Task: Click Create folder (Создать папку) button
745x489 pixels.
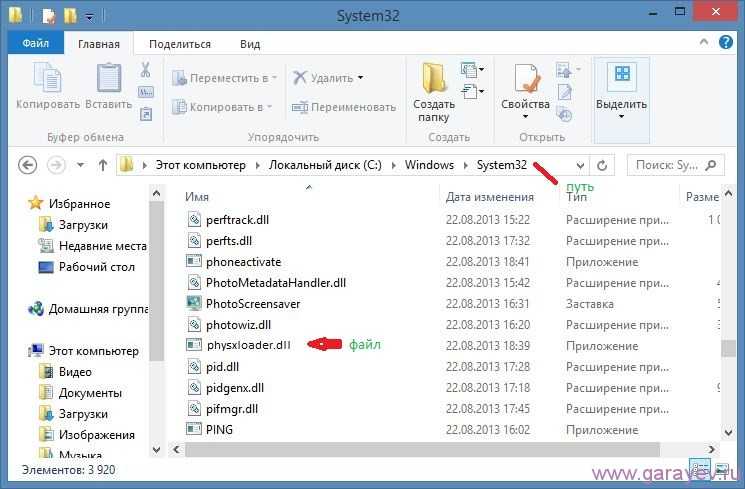Action: (433, 93)
